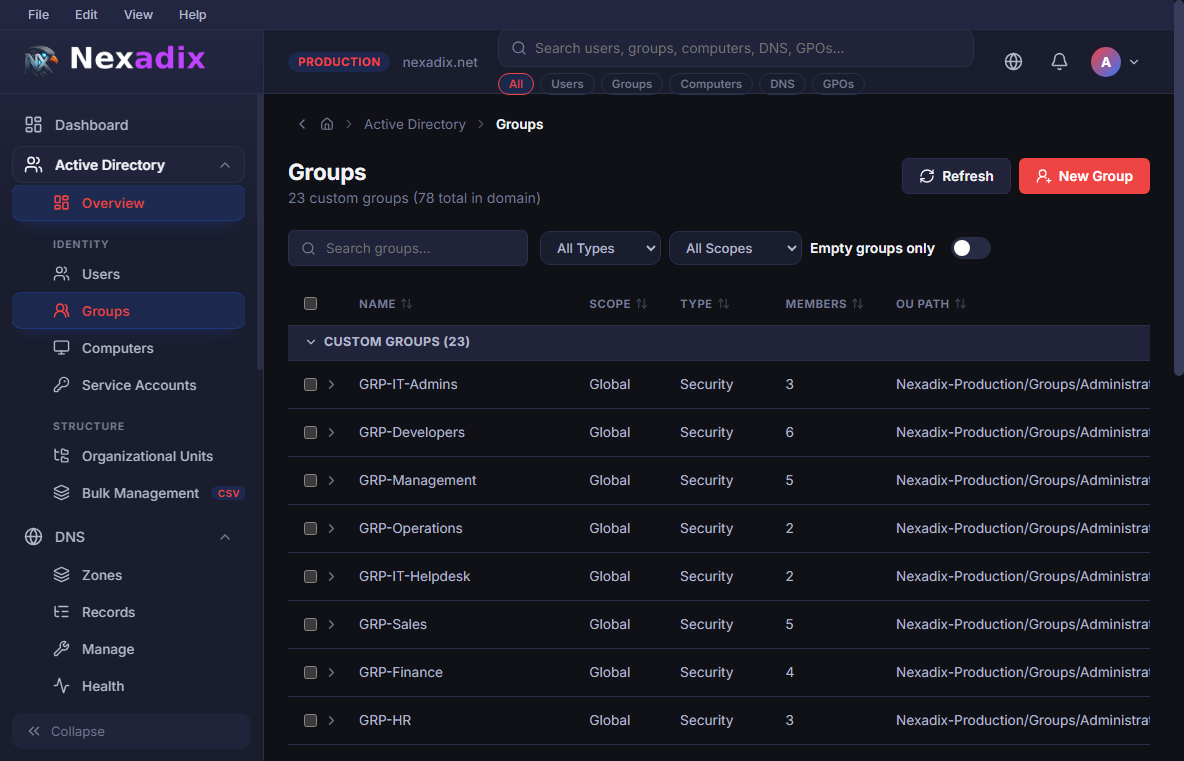Click the Dashboard grid icon in sidebar

33,125
